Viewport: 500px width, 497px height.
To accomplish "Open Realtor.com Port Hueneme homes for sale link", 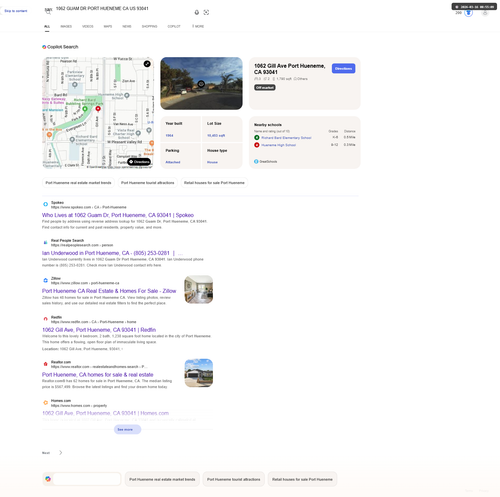I will 98,375.
